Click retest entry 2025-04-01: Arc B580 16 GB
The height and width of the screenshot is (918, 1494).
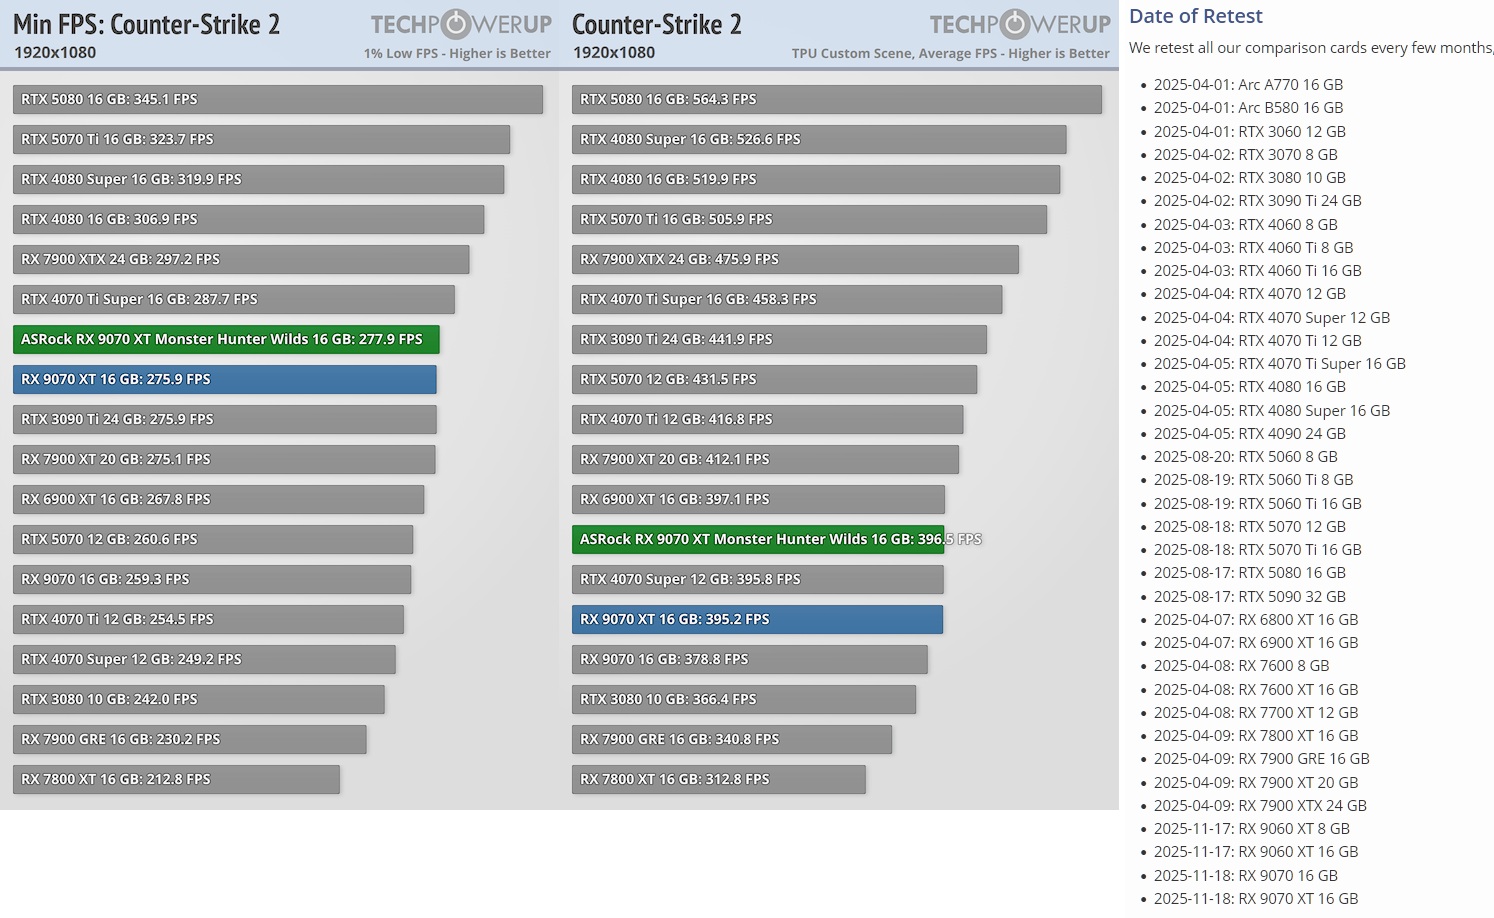pos(1248,108)
